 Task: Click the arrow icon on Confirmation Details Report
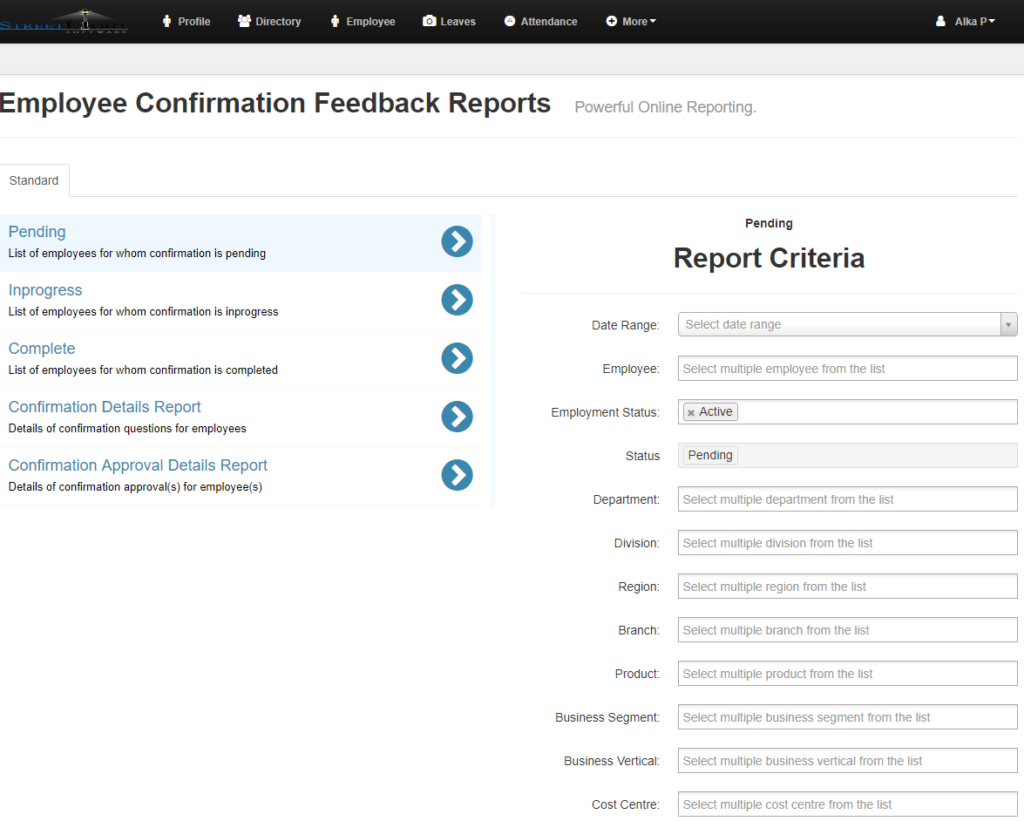tap(457, 417)
